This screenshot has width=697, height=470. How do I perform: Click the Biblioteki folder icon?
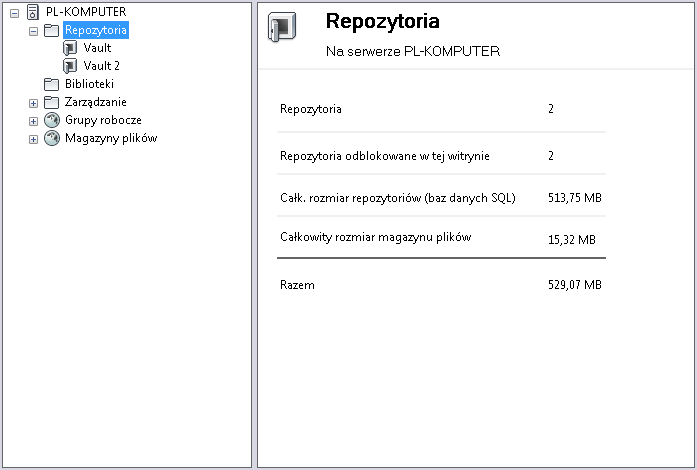pyautogui.click(x=52, y=84)
